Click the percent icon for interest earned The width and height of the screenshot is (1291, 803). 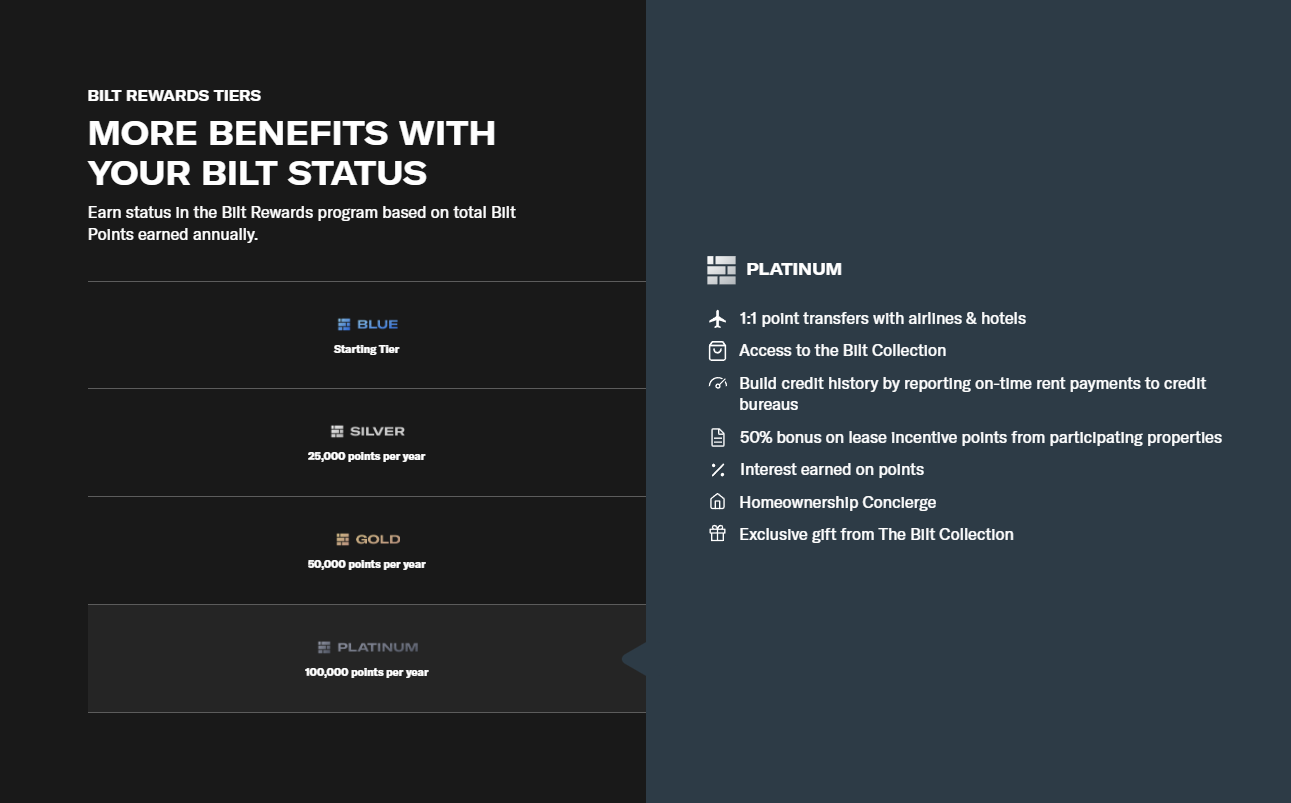[717, 470]
